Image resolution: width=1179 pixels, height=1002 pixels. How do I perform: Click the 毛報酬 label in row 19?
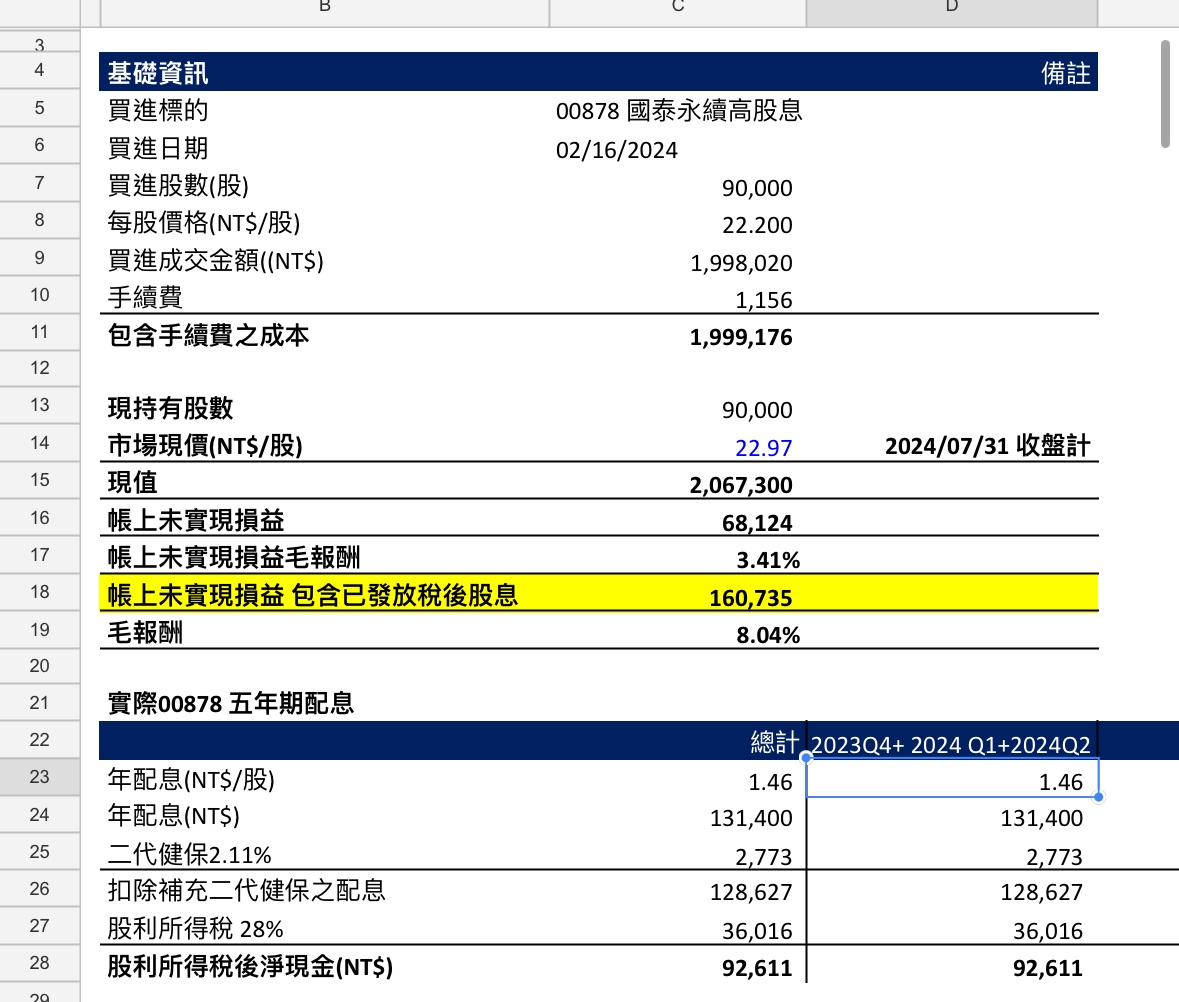point(145,632)
